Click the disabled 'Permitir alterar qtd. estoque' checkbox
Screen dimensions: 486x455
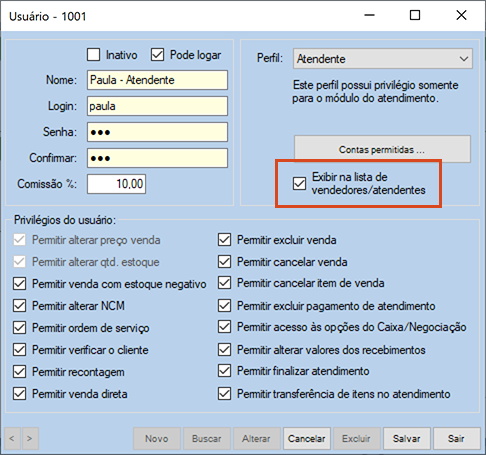click(x=20, y=262)
